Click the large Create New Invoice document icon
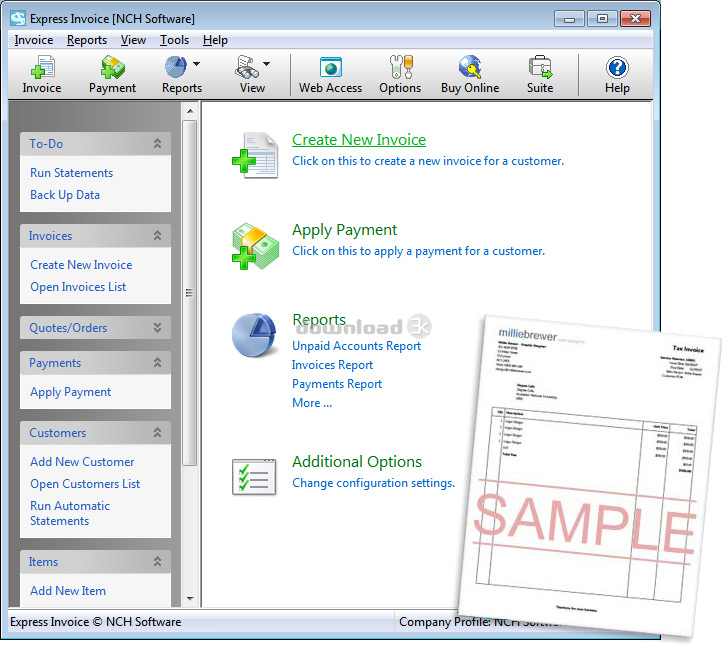Image resolution: width=728 pixels, height=653 pixels. click(255, 155)
